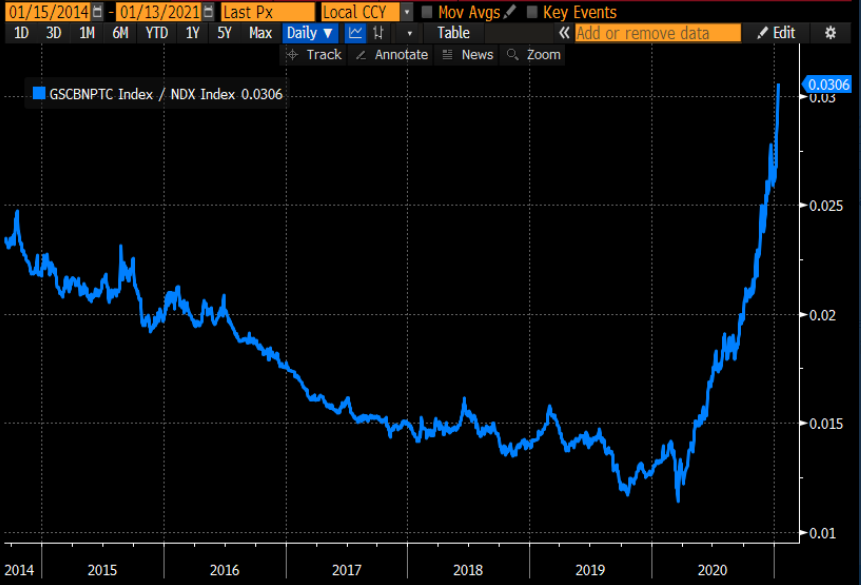The width and height of the screenshot is (861, 585).
Task: Select the 1M range tab
Action: 87,33
